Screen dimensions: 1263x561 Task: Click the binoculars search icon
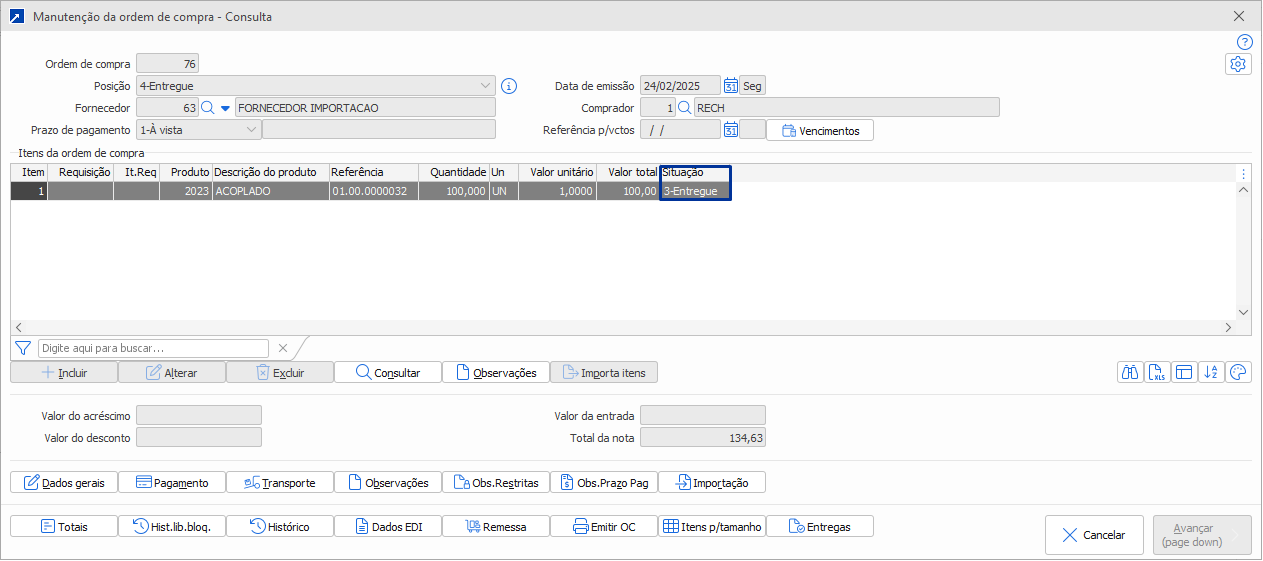(1131, 372)
